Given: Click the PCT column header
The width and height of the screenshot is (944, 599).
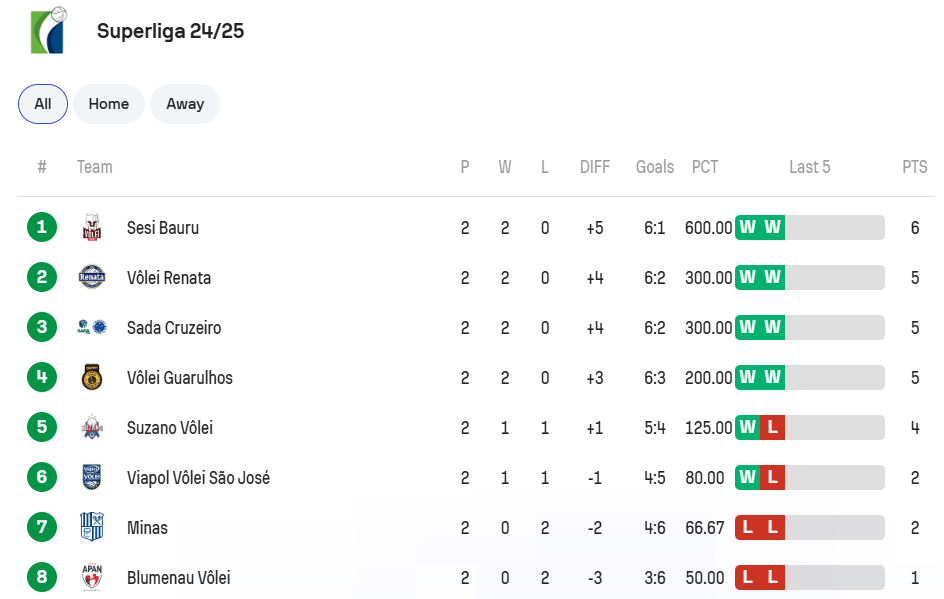Looking at the screenshot, I should (705, 167).
